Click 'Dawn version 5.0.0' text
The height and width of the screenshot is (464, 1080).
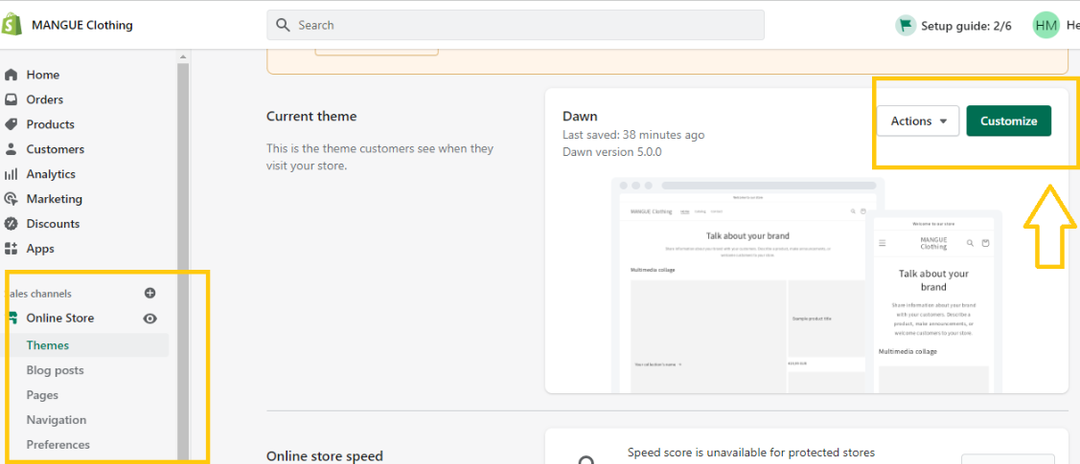tap(612, 152)
